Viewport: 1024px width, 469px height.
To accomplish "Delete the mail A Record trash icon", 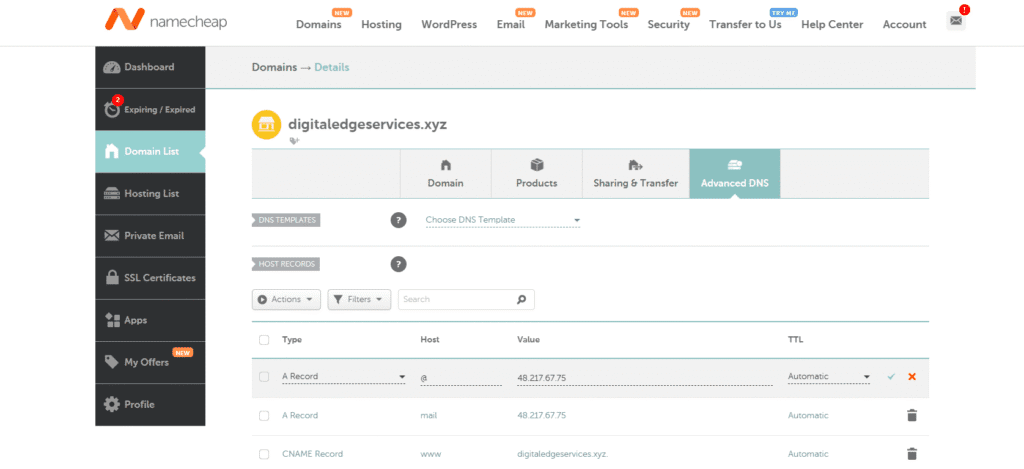I will [x=912, y=415].
